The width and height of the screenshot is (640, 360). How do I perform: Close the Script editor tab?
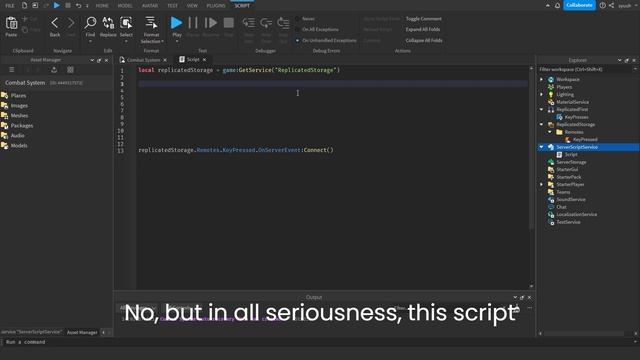[x=204, y=60]
